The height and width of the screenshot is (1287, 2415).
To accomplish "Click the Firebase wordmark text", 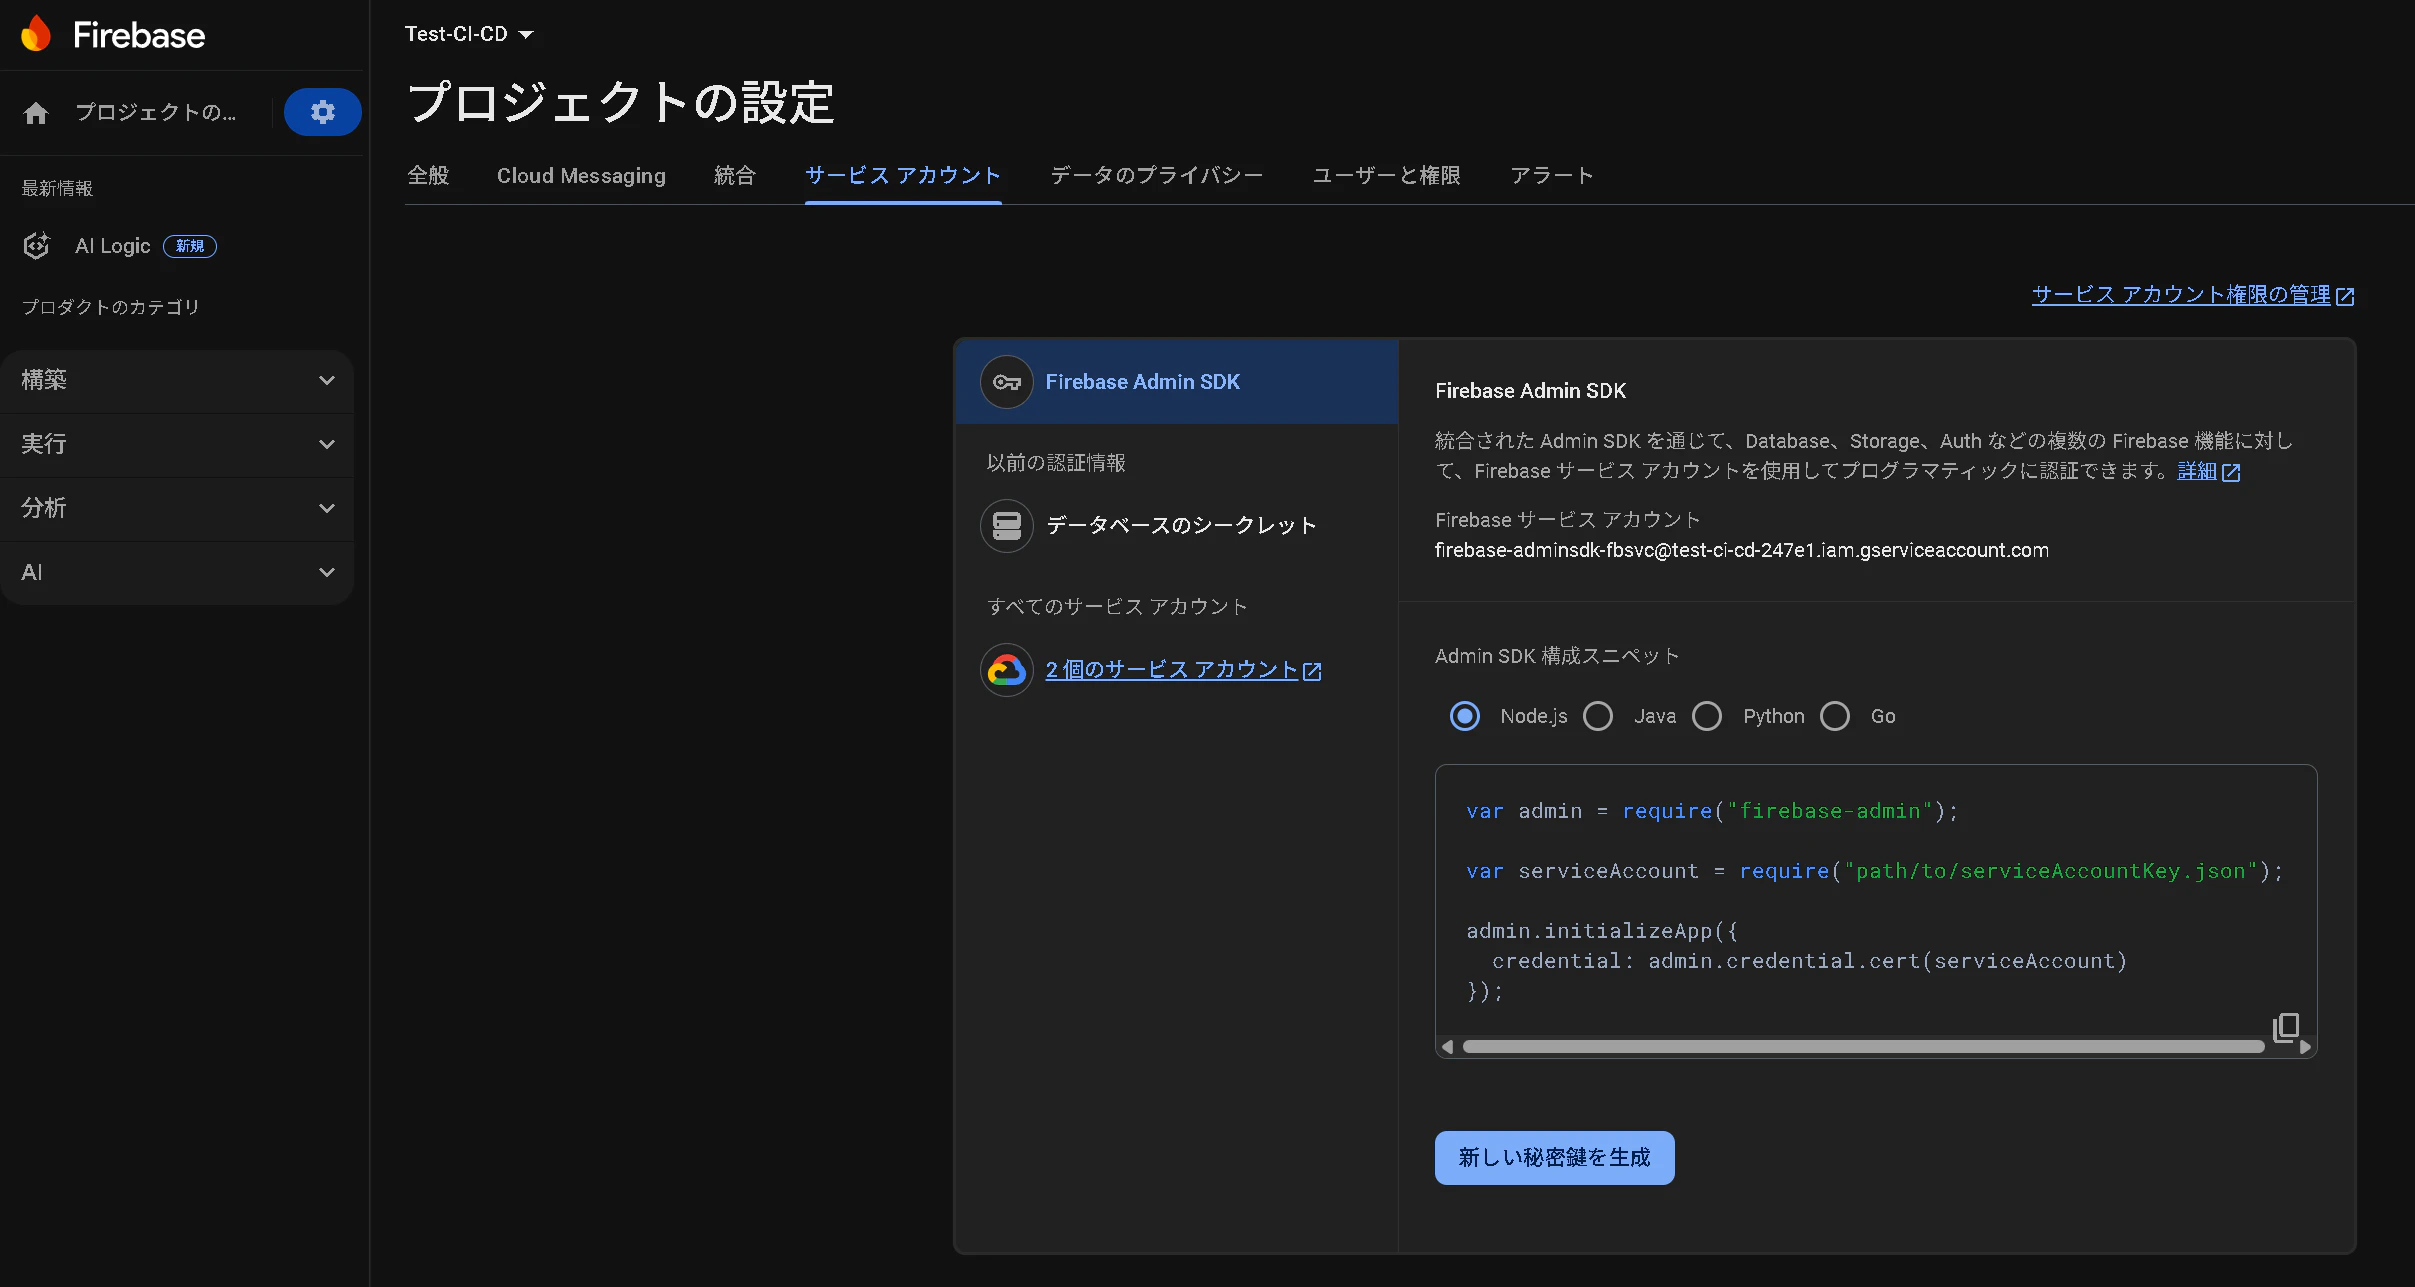I will [139, 35].
